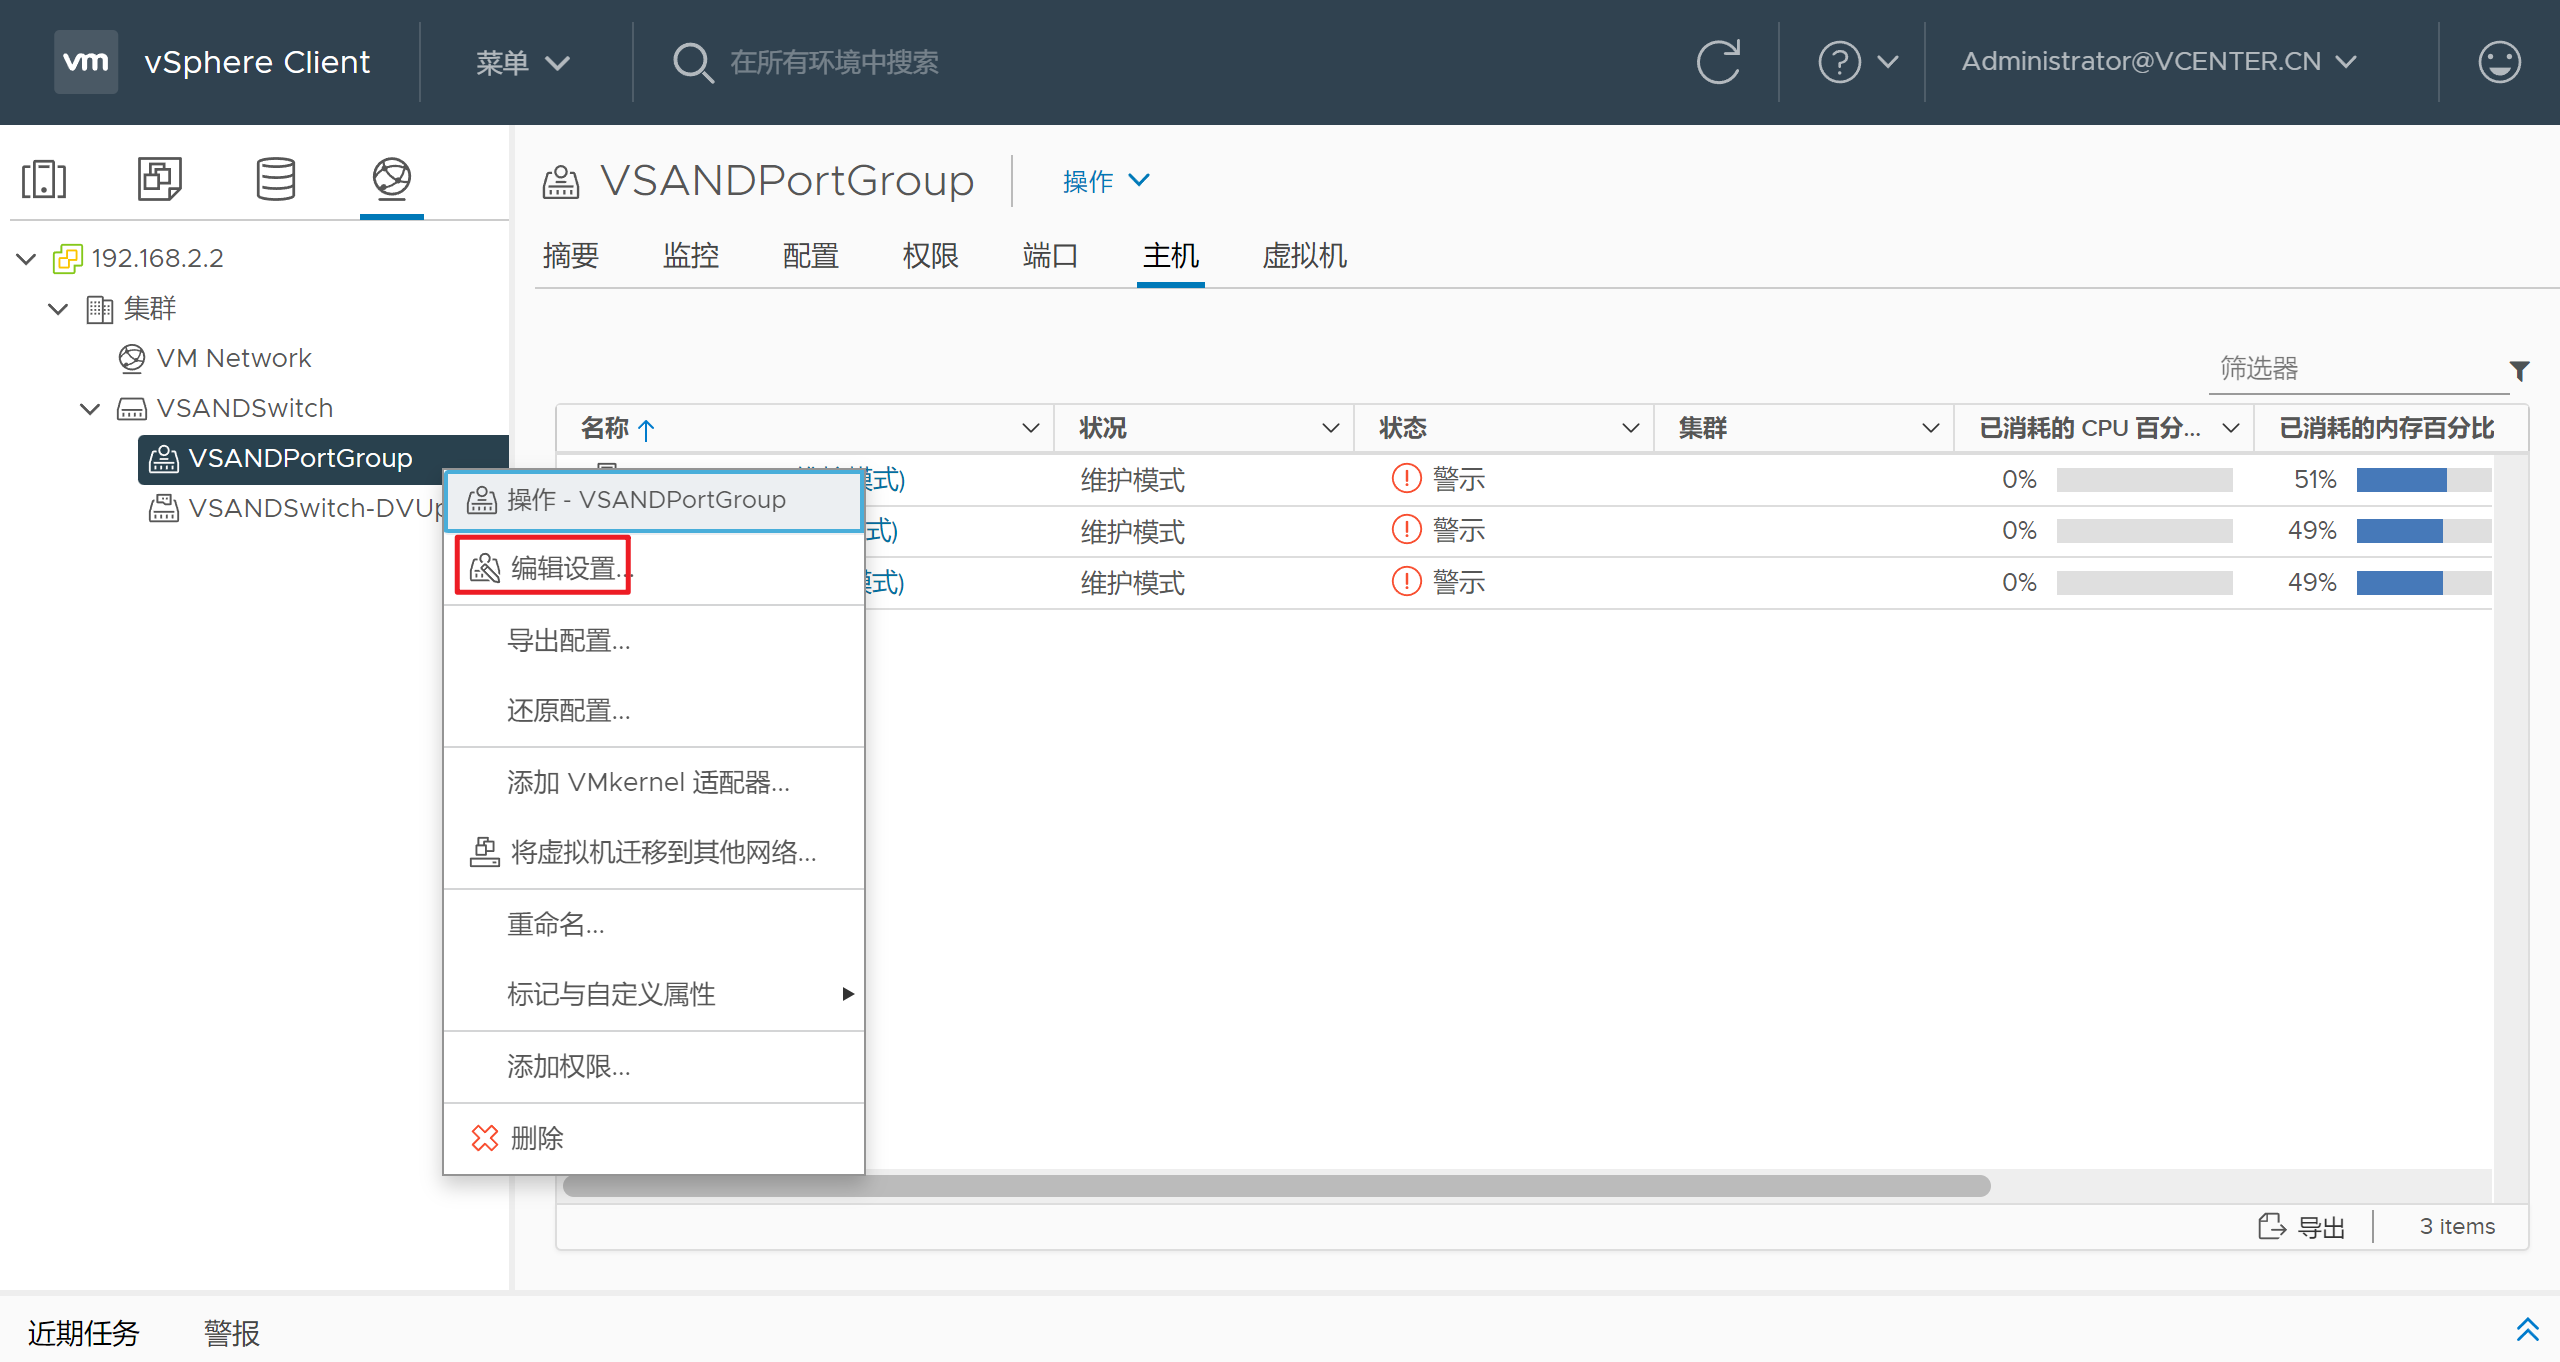Click the warning icon in the first host row
This screenshot has height=1362, width=2560.
coord(1406,479)
